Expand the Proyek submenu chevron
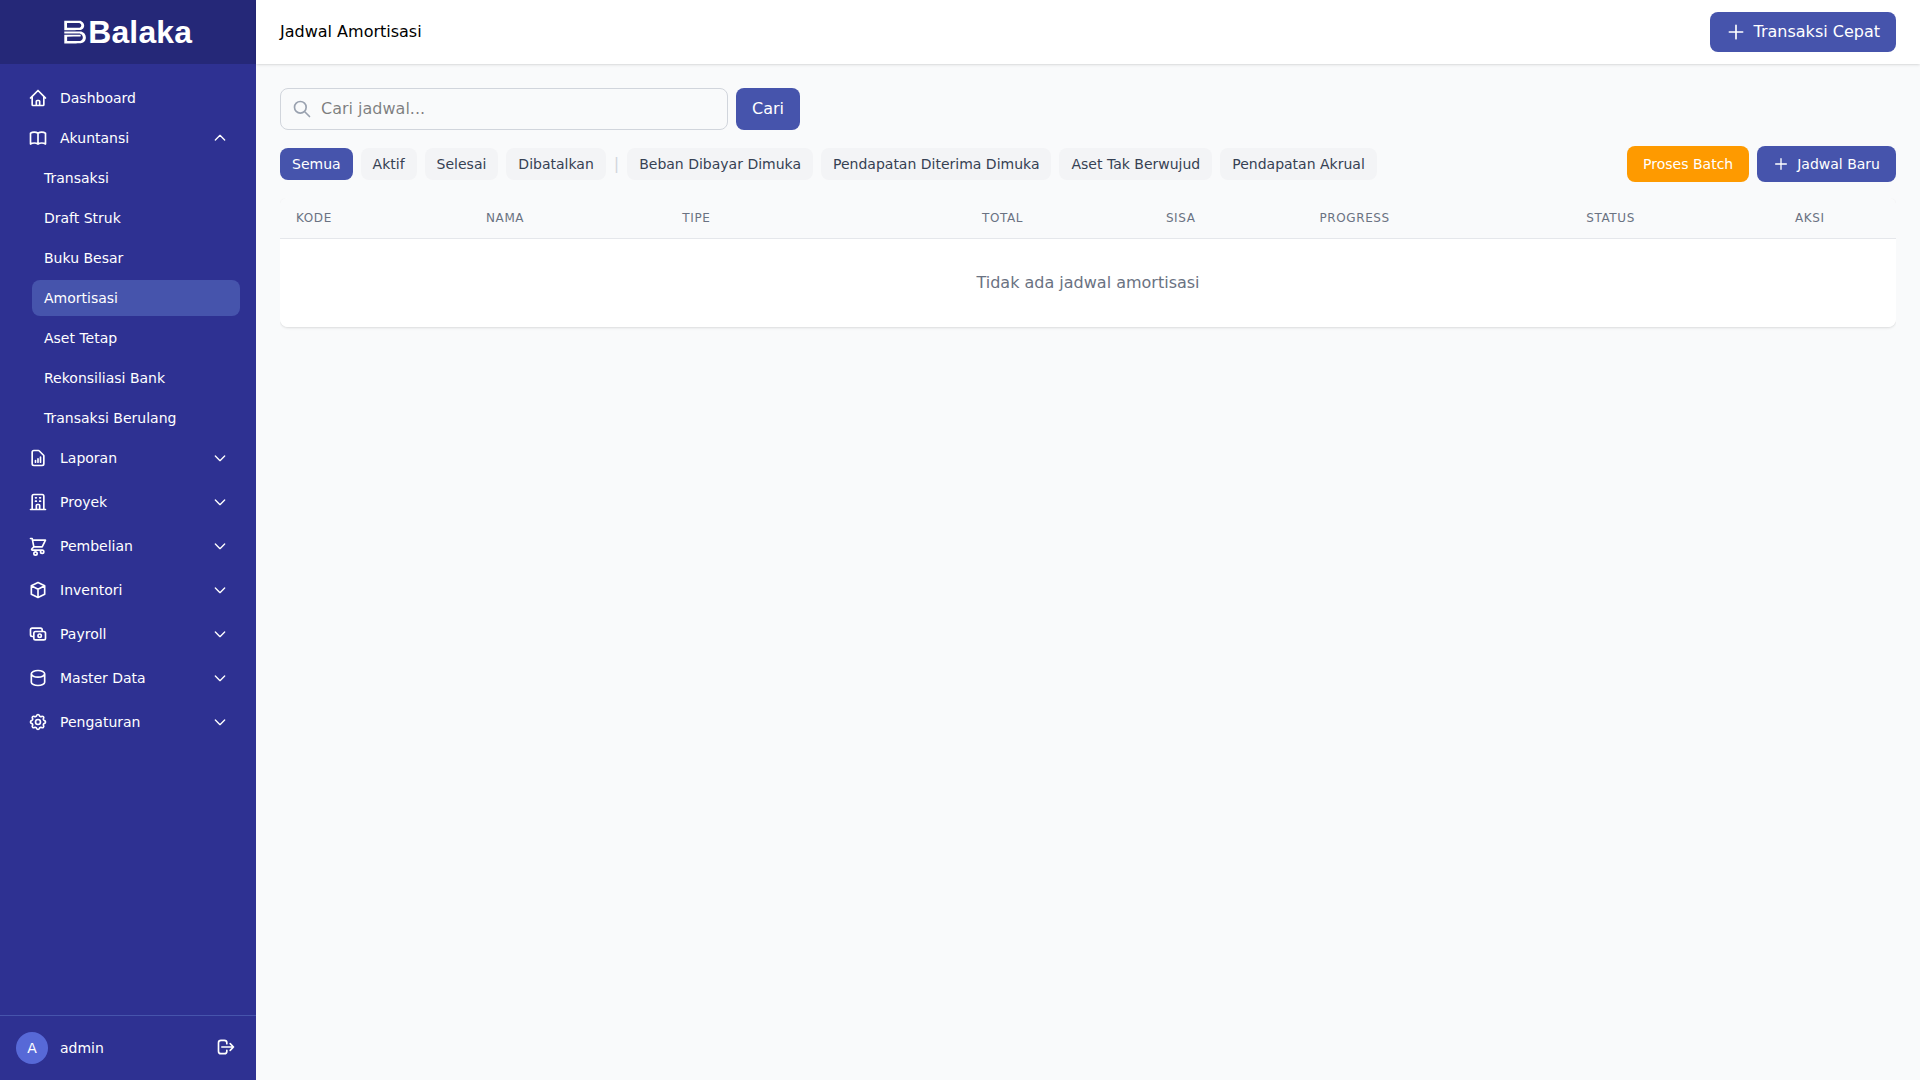1920x1080 pixels. [x=220, y=502]
